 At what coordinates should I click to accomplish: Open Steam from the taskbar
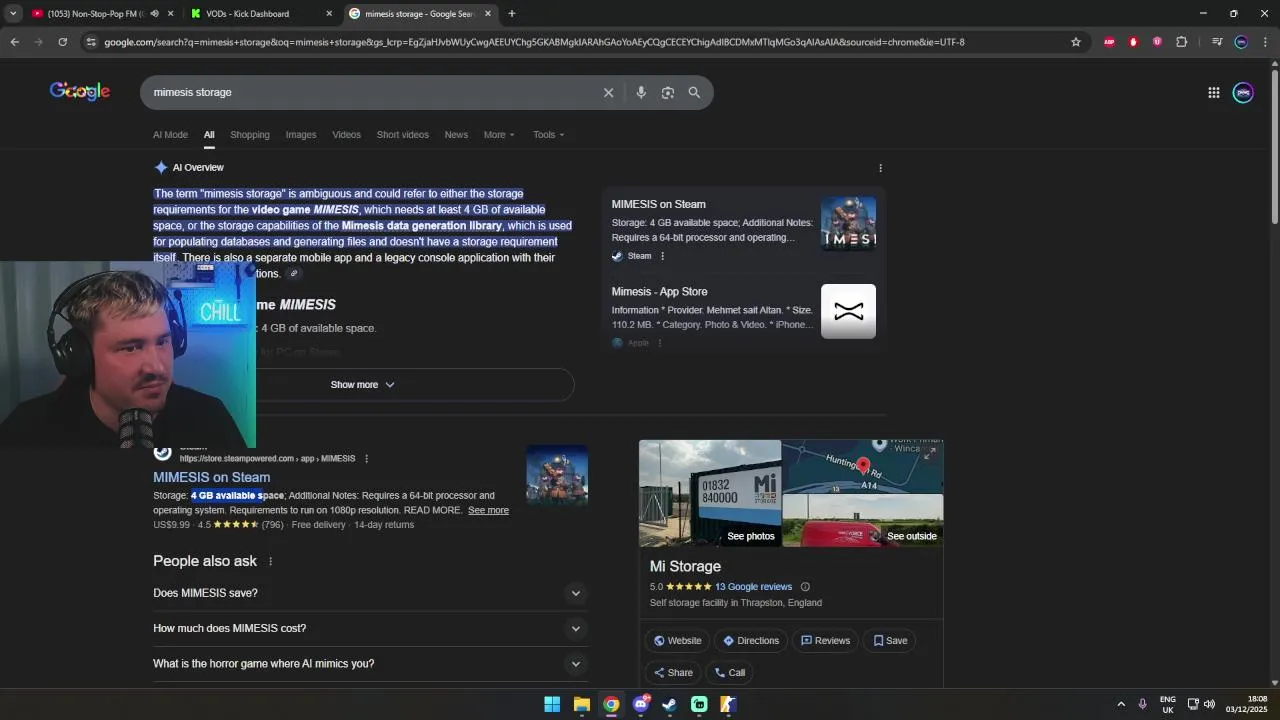coord(670,704)
